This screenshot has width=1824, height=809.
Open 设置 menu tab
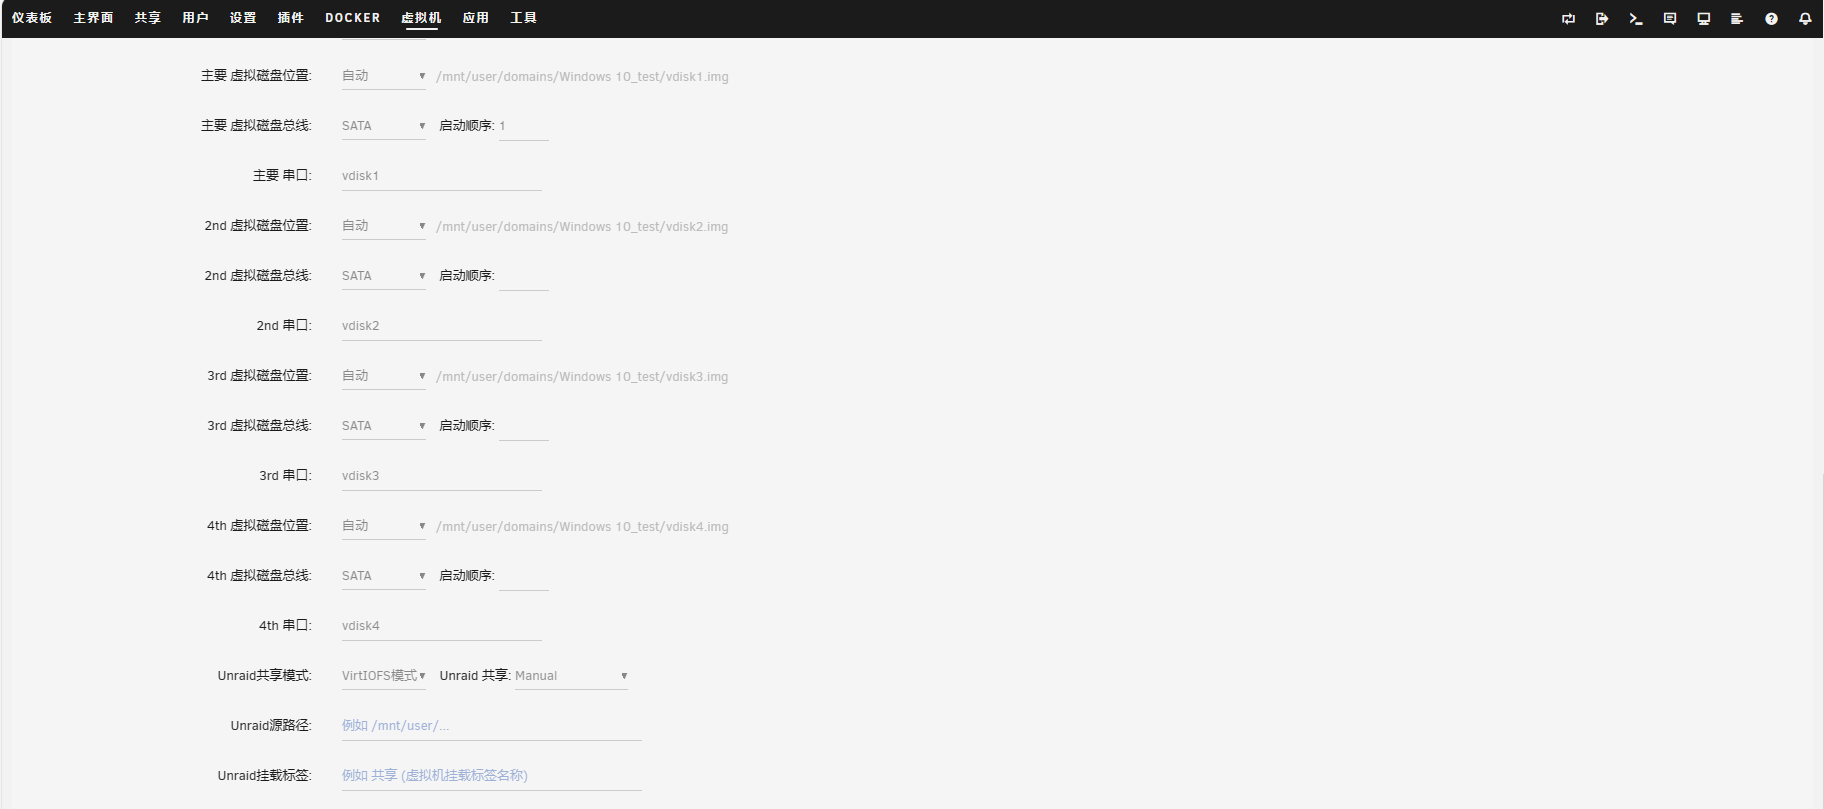coord(243,18)
